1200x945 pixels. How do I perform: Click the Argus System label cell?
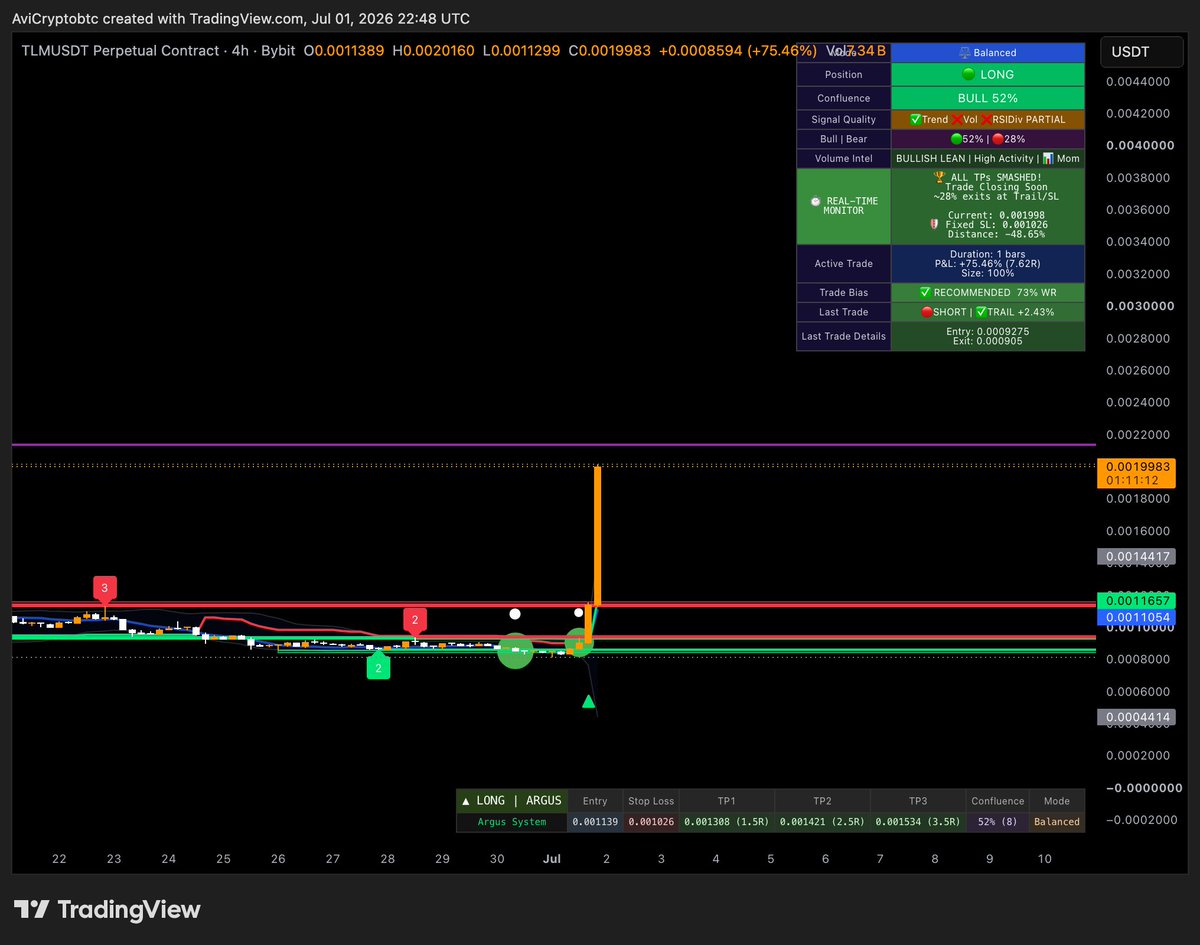(511, 822)
